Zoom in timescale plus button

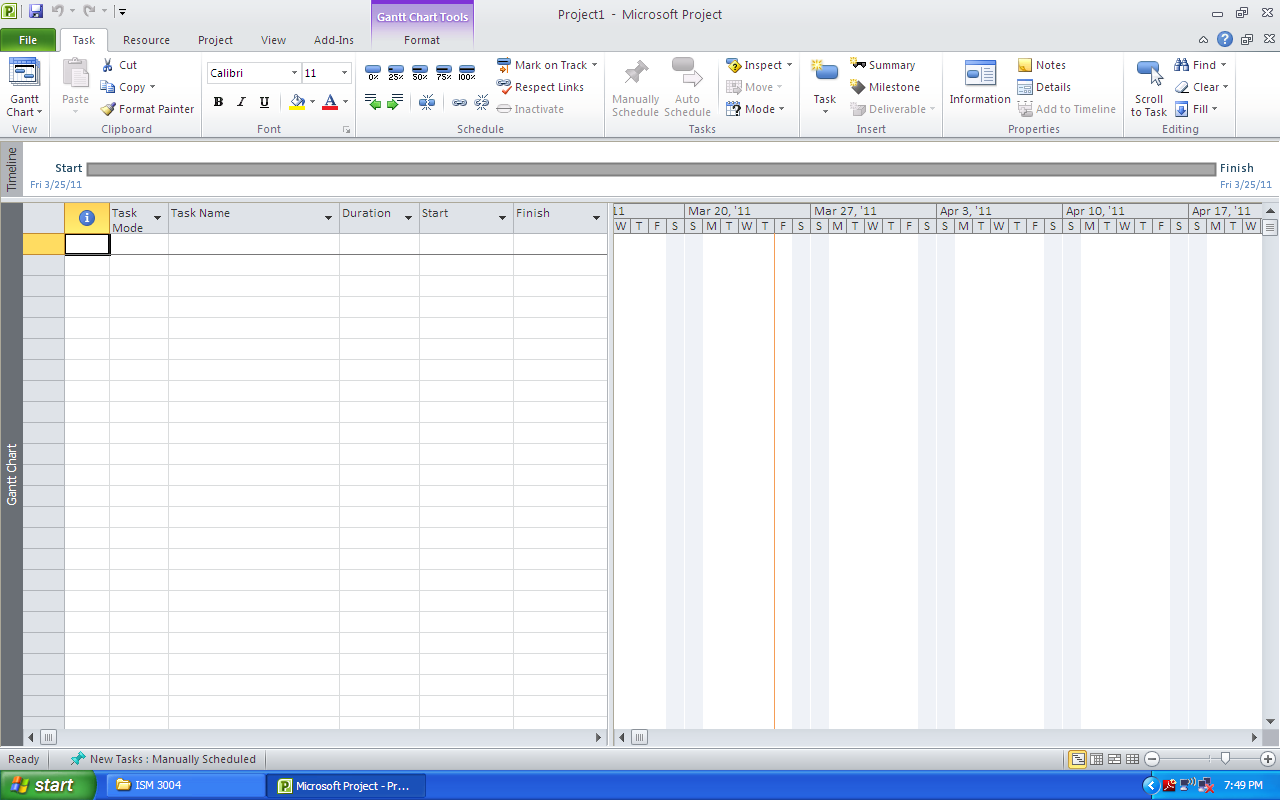click(x=1268, y=759)
